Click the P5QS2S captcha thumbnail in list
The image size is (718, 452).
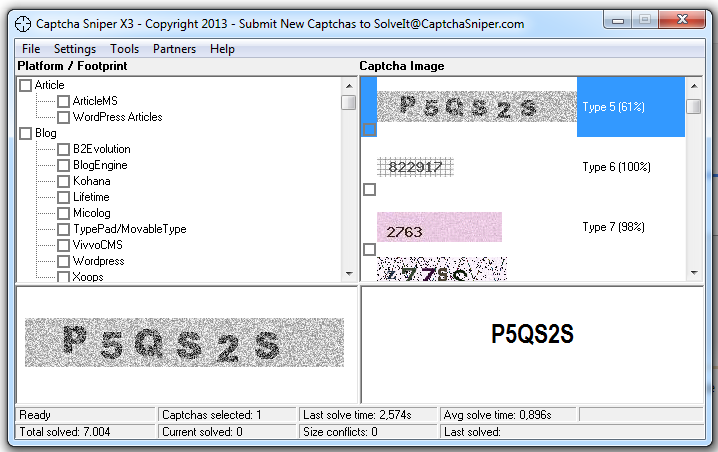point(477,106)
